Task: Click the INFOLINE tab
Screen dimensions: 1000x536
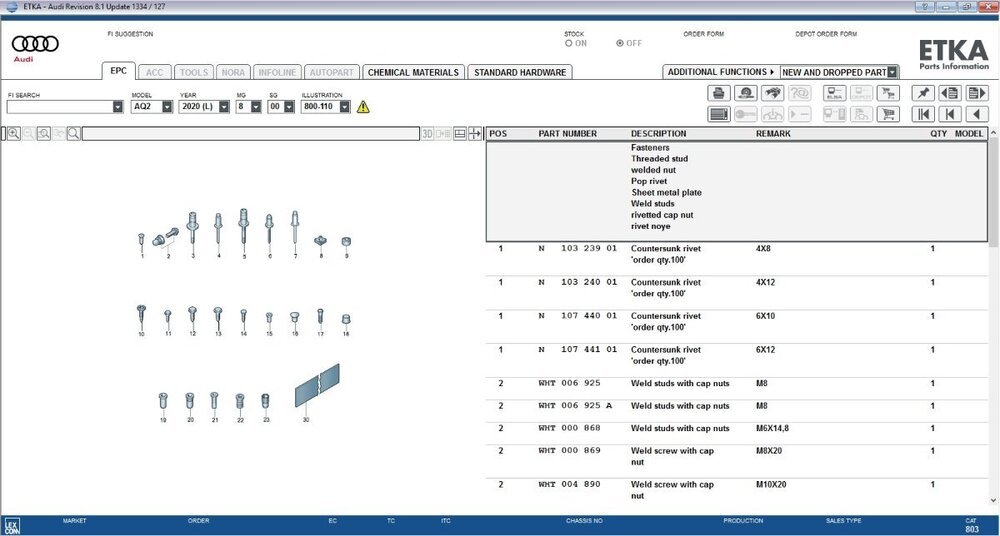Action: click(x=277, y=72)
